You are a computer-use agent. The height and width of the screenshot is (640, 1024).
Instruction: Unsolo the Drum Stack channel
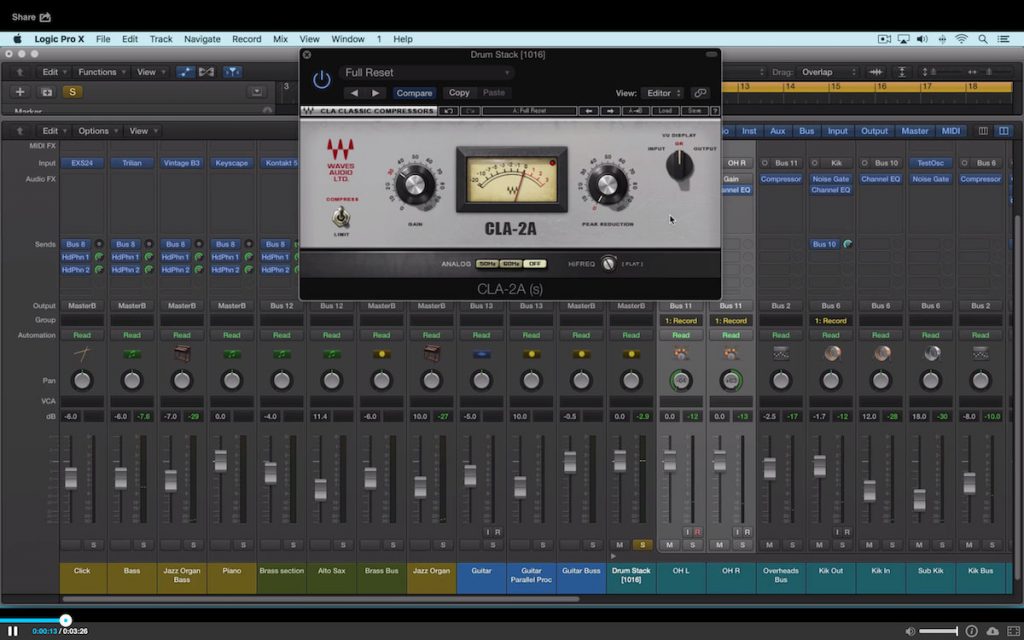(x=643, y=545)
